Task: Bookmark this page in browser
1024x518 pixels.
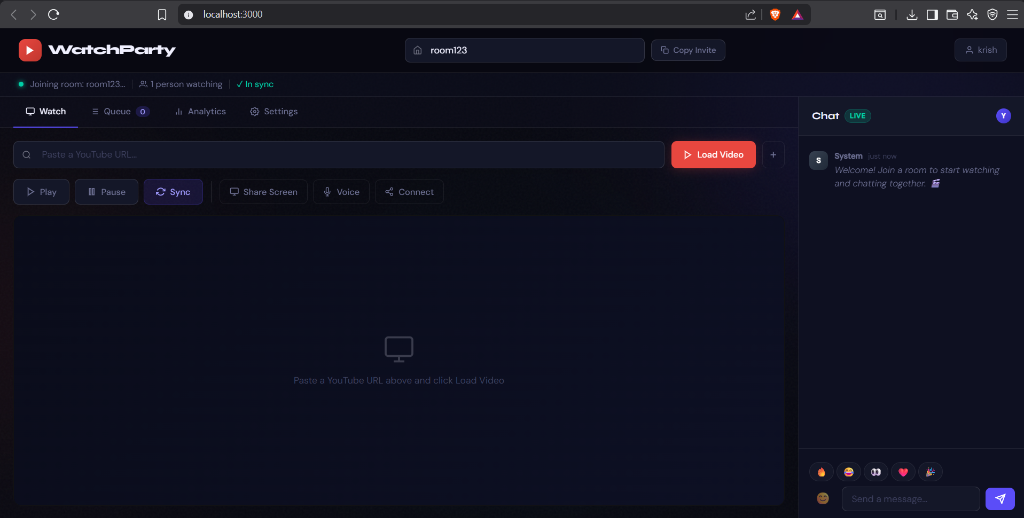Action: point(162,14)
